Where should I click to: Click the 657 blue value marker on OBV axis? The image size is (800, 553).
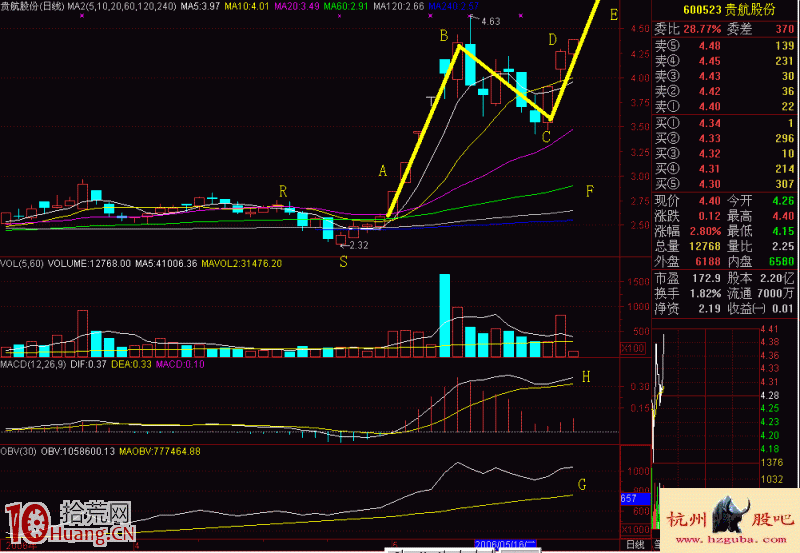[x=629, y=498]
